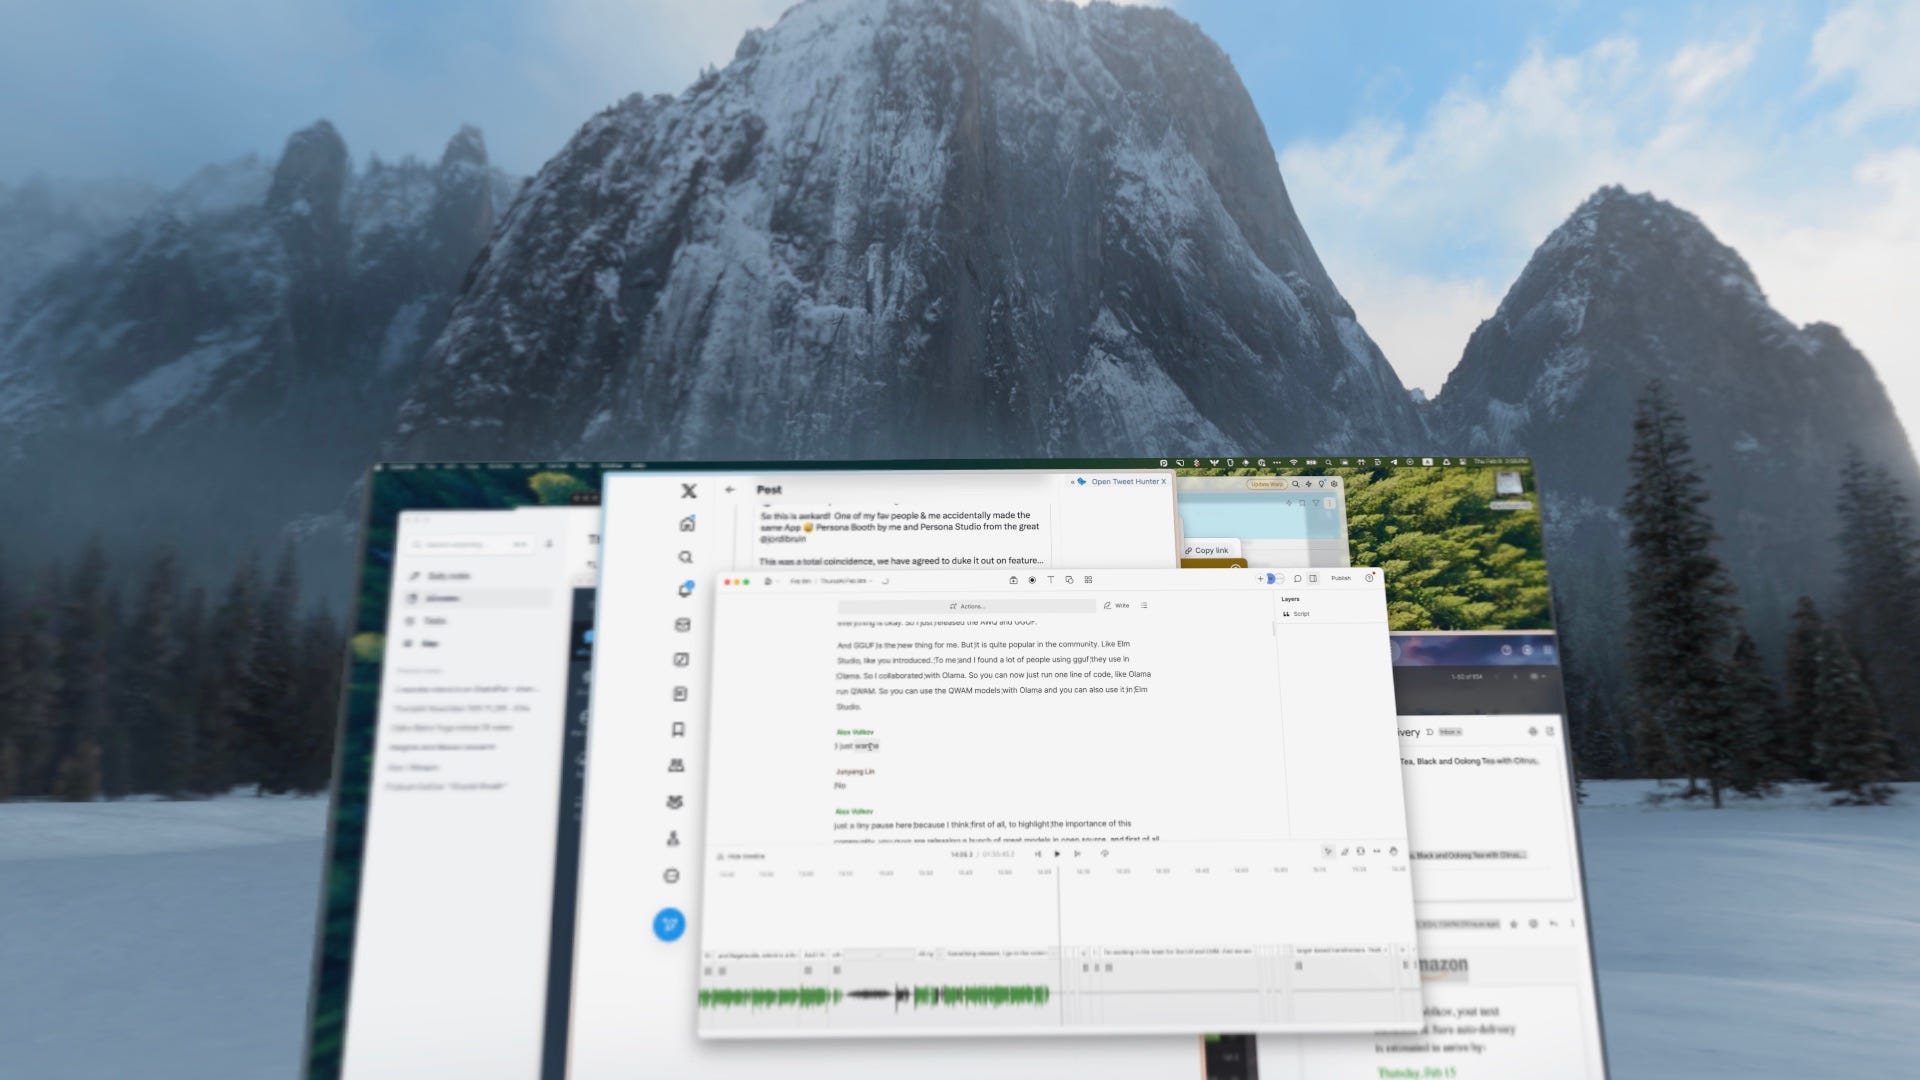Image resolution: width=1920 pixels, height=1080 pixels.
Task: Click Open Tweet Hunter X link
Action: [x=1128, y=481]
